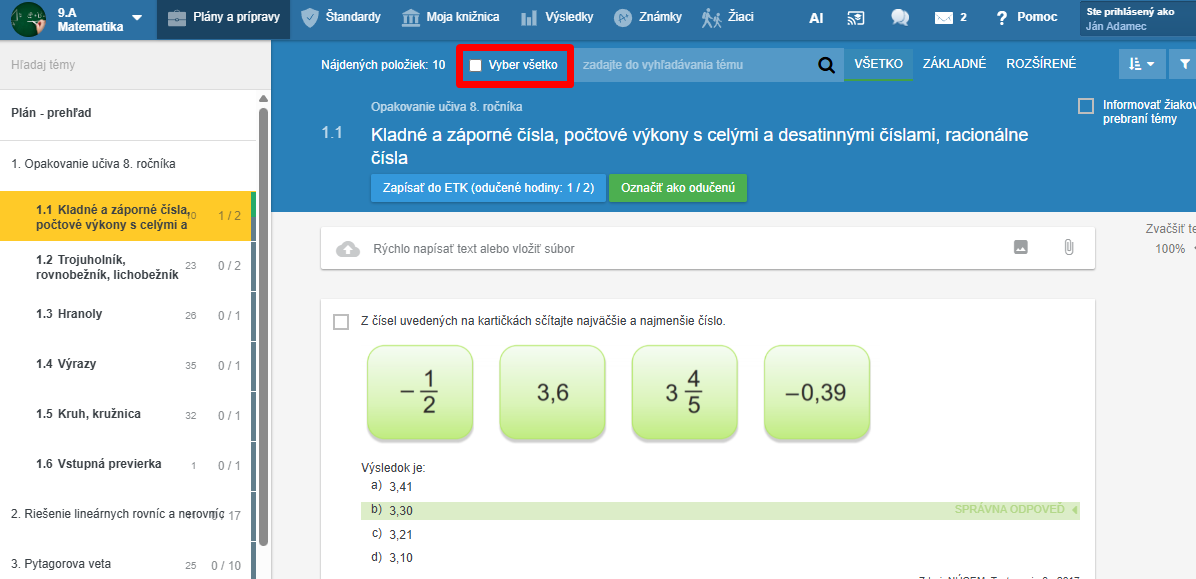This screenshot has width=1196, height=579.
Task: Click the insert image icon
Action: (1021, 247)
